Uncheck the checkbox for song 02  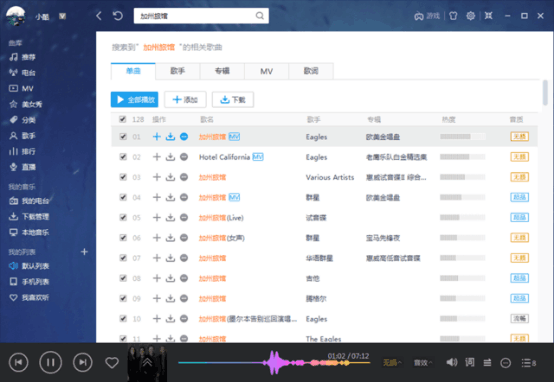coord(123,157)
